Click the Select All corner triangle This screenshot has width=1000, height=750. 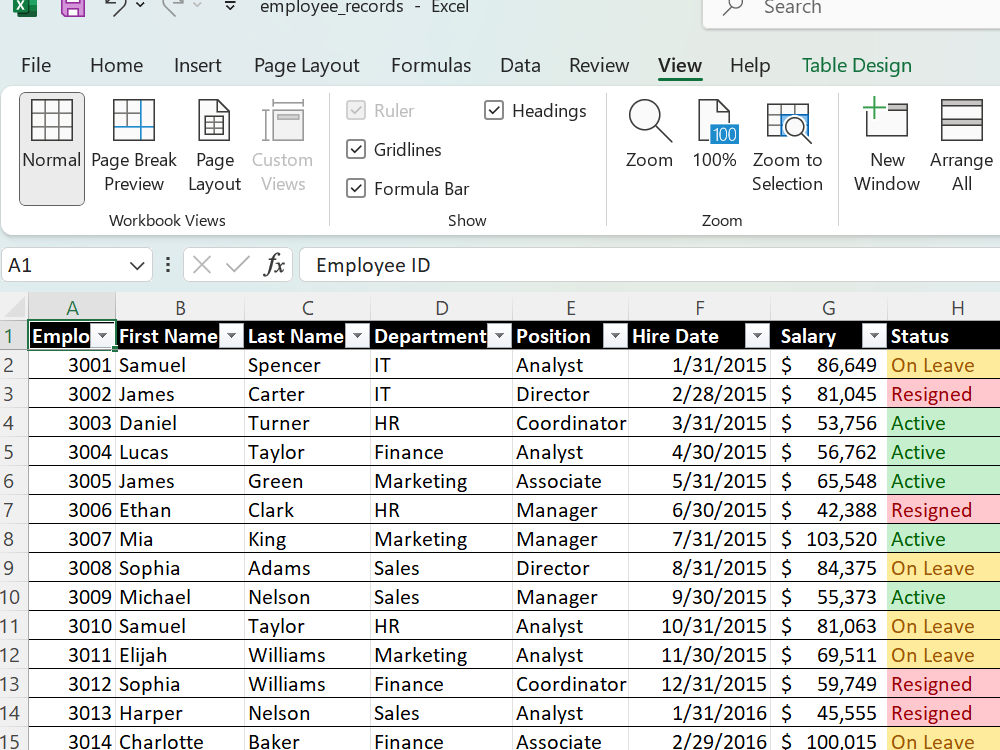(14, 307)
